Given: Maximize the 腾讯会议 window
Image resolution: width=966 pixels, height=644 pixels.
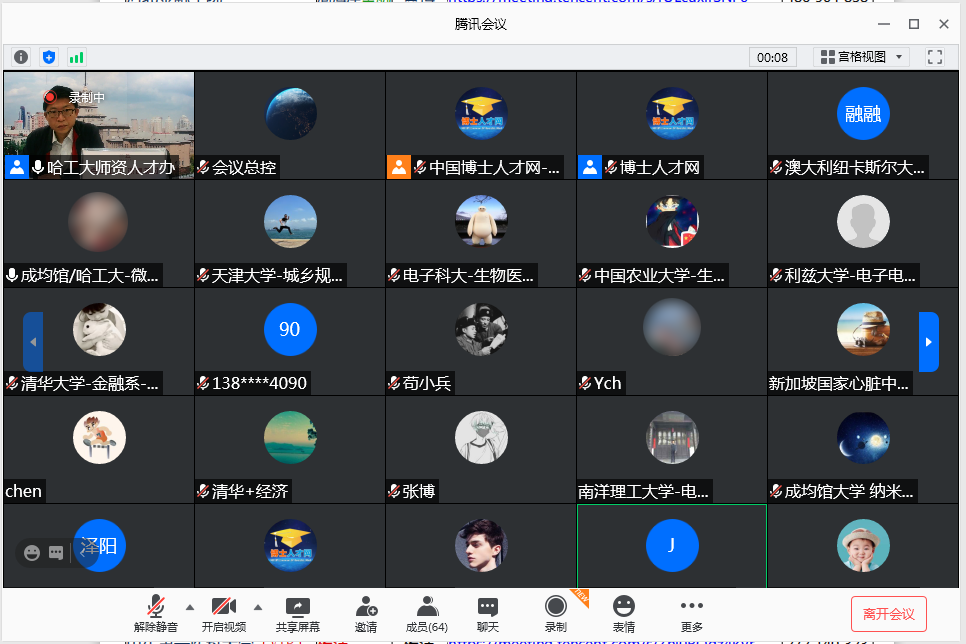Looking at the screenshot, I should pos(914,24).
